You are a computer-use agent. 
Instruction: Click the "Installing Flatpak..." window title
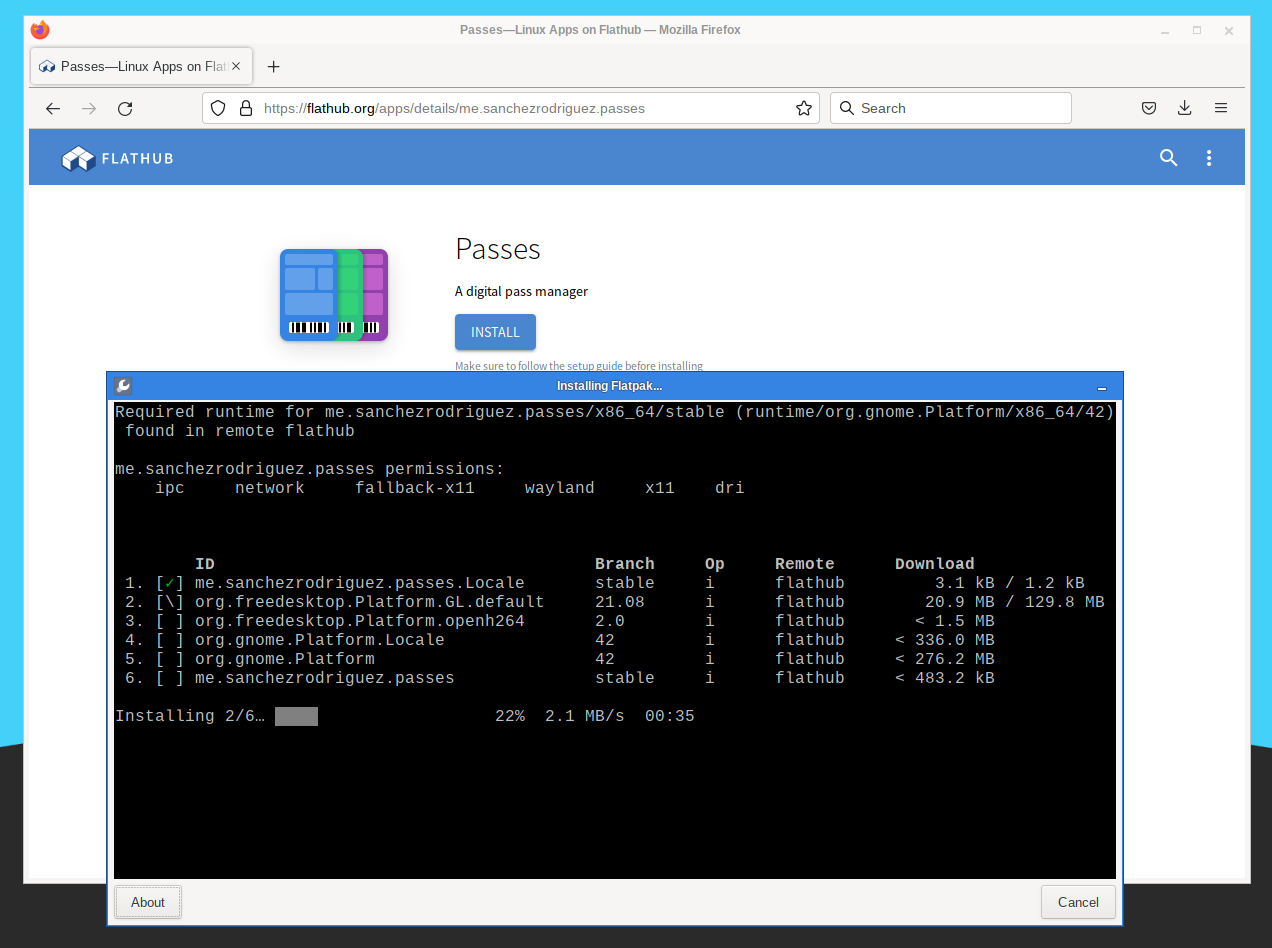point(609,386)
